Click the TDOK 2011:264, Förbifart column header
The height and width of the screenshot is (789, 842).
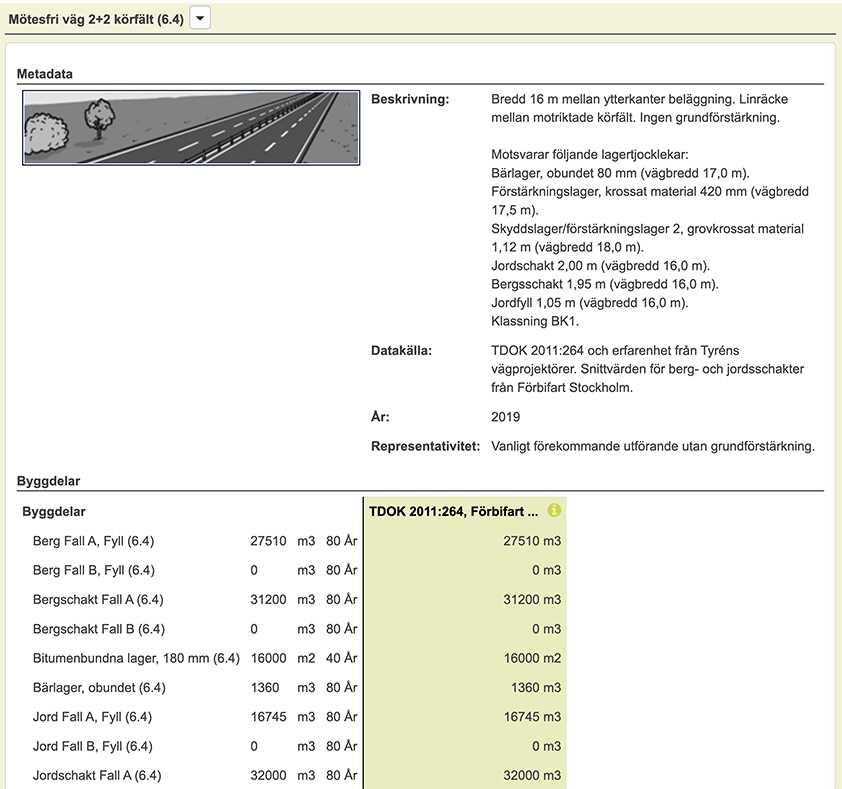453,511
